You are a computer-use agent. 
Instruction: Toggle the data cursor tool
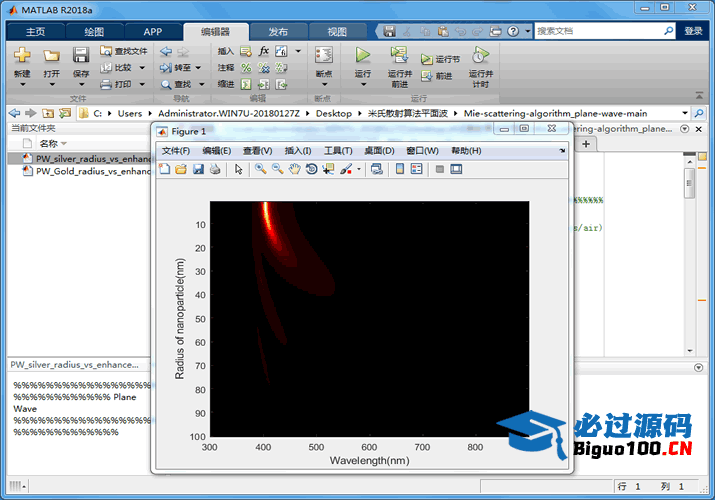pyautogui.click(x=328, y=169)
